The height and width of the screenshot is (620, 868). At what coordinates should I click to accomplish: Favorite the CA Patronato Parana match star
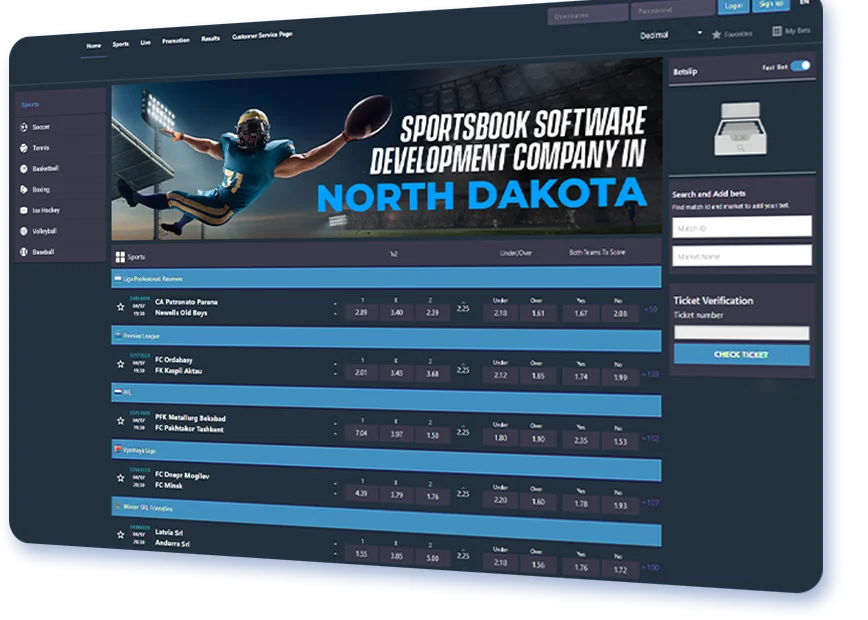click(x=121, y=307)
